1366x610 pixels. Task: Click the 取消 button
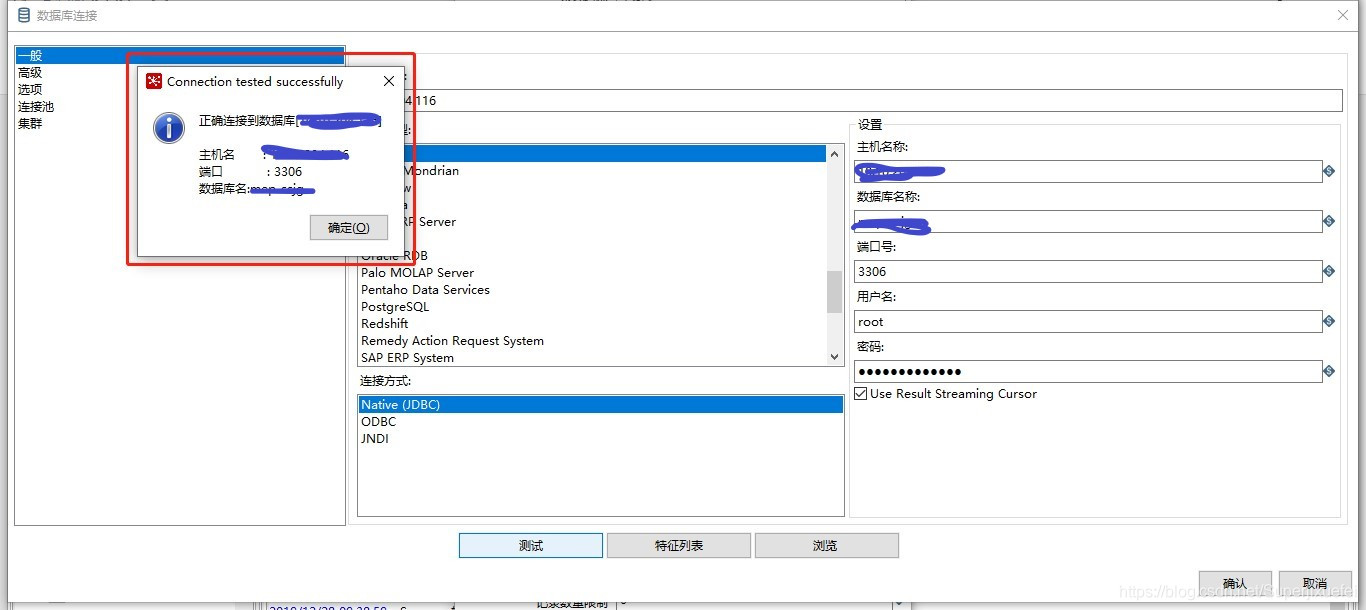pyautogui.click(x=1315, y=583)
